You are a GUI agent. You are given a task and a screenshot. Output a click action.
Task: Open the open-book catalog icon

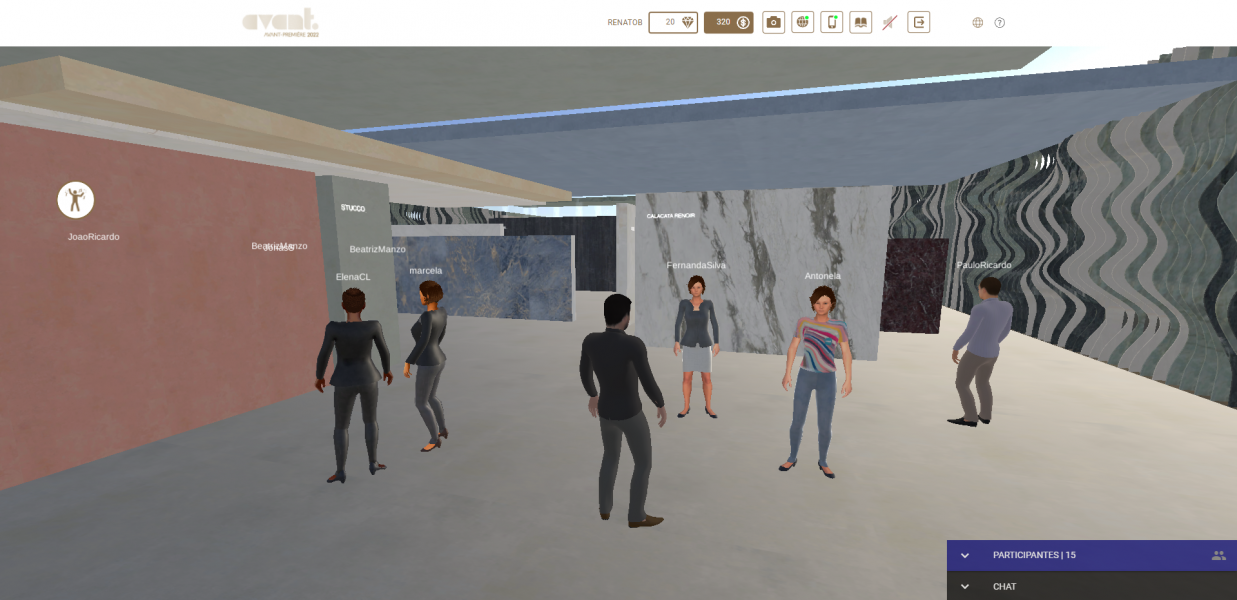click(x=860, y=22)
